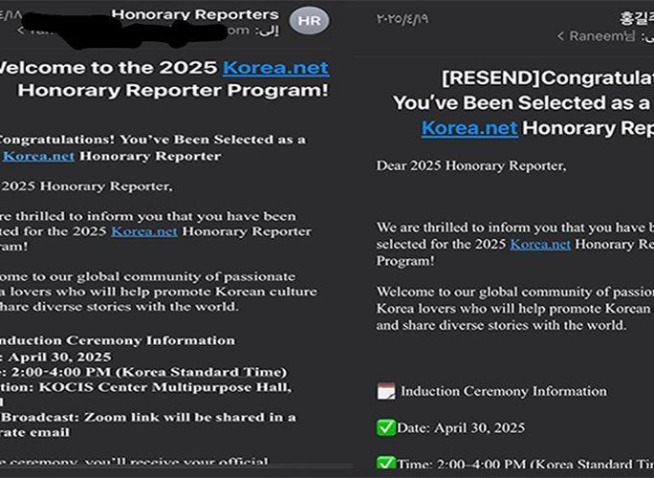Click "Date: April 30, 2025" in right email
Screen dimensions: 654x478
(x=461, y=428)
